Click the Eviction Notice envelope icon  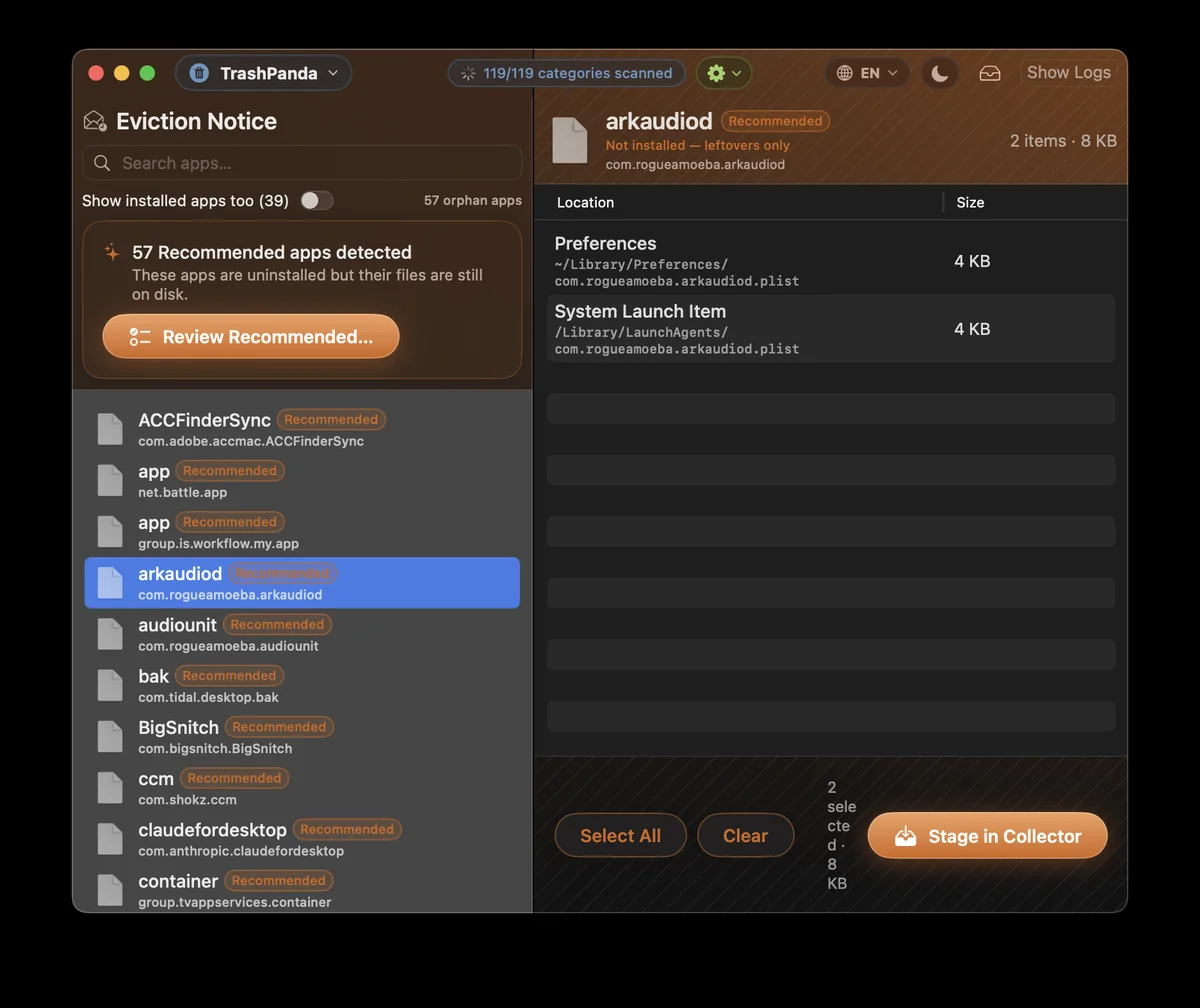point(95,122)
